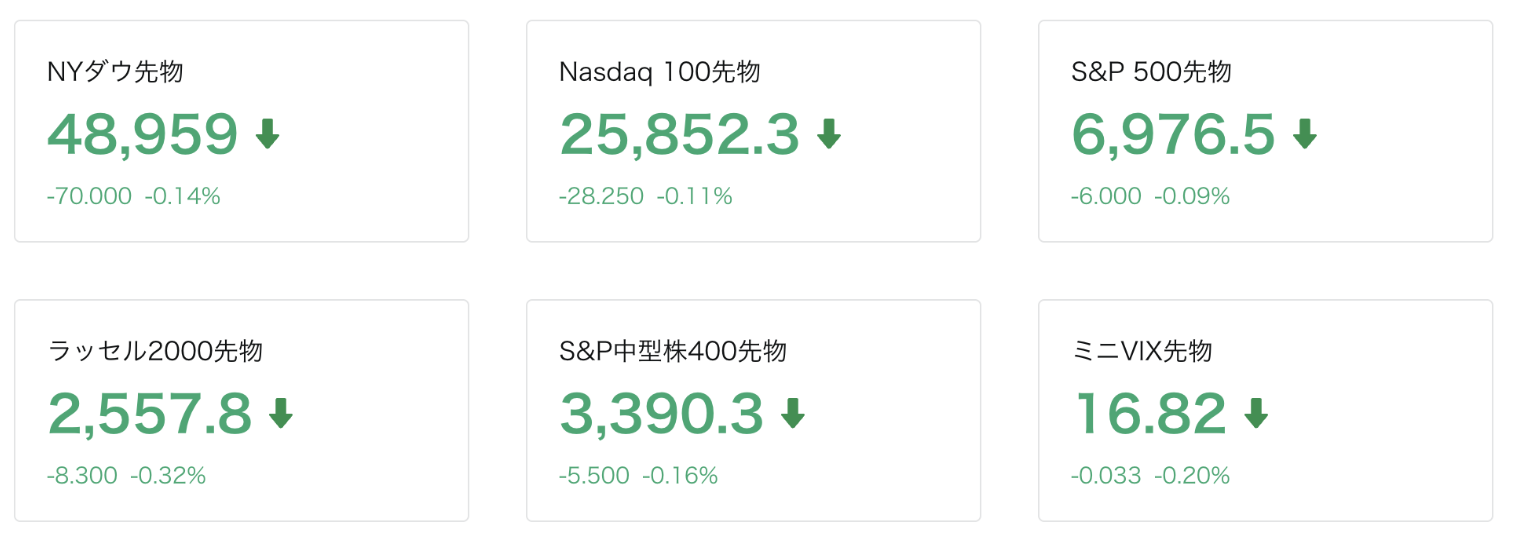
Task: Open the Nasdaq 100先物 title link
Action: (x=659, y=72)
